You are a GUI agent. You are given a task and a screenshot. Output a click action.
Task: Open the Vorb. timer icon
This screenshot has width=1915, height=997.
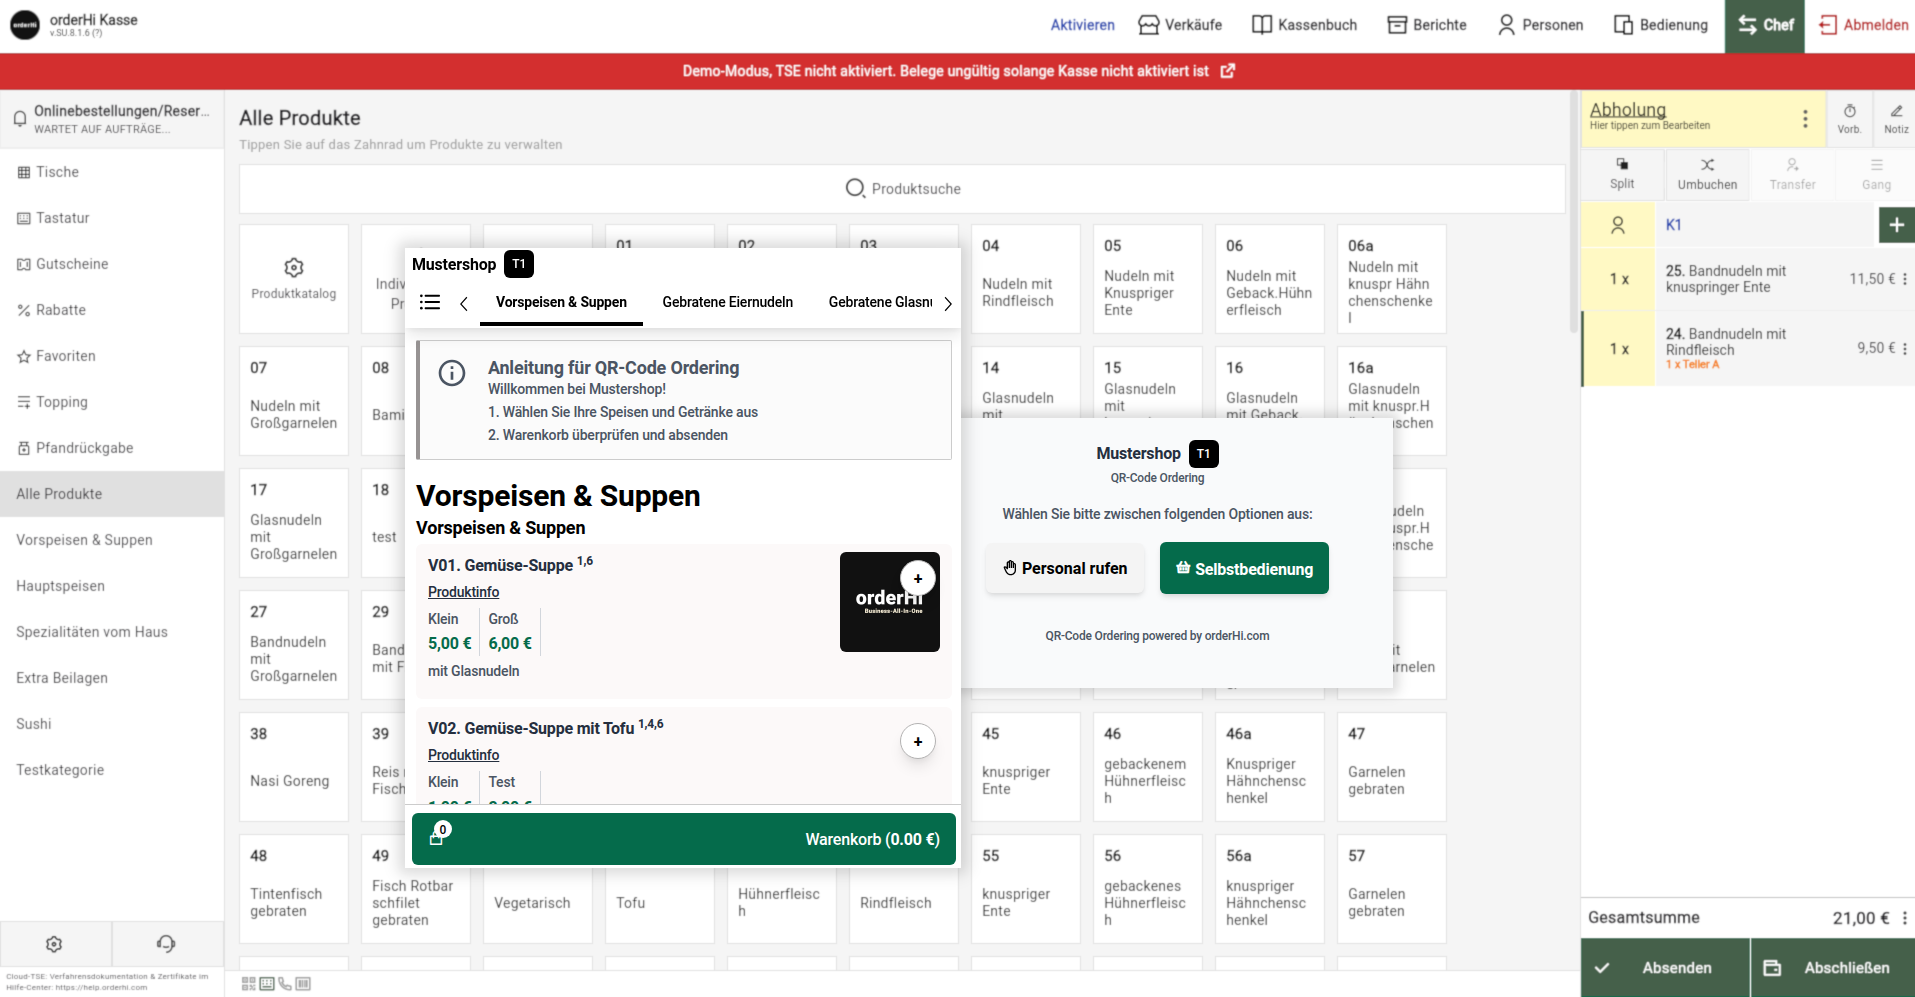pos(1849,111)
